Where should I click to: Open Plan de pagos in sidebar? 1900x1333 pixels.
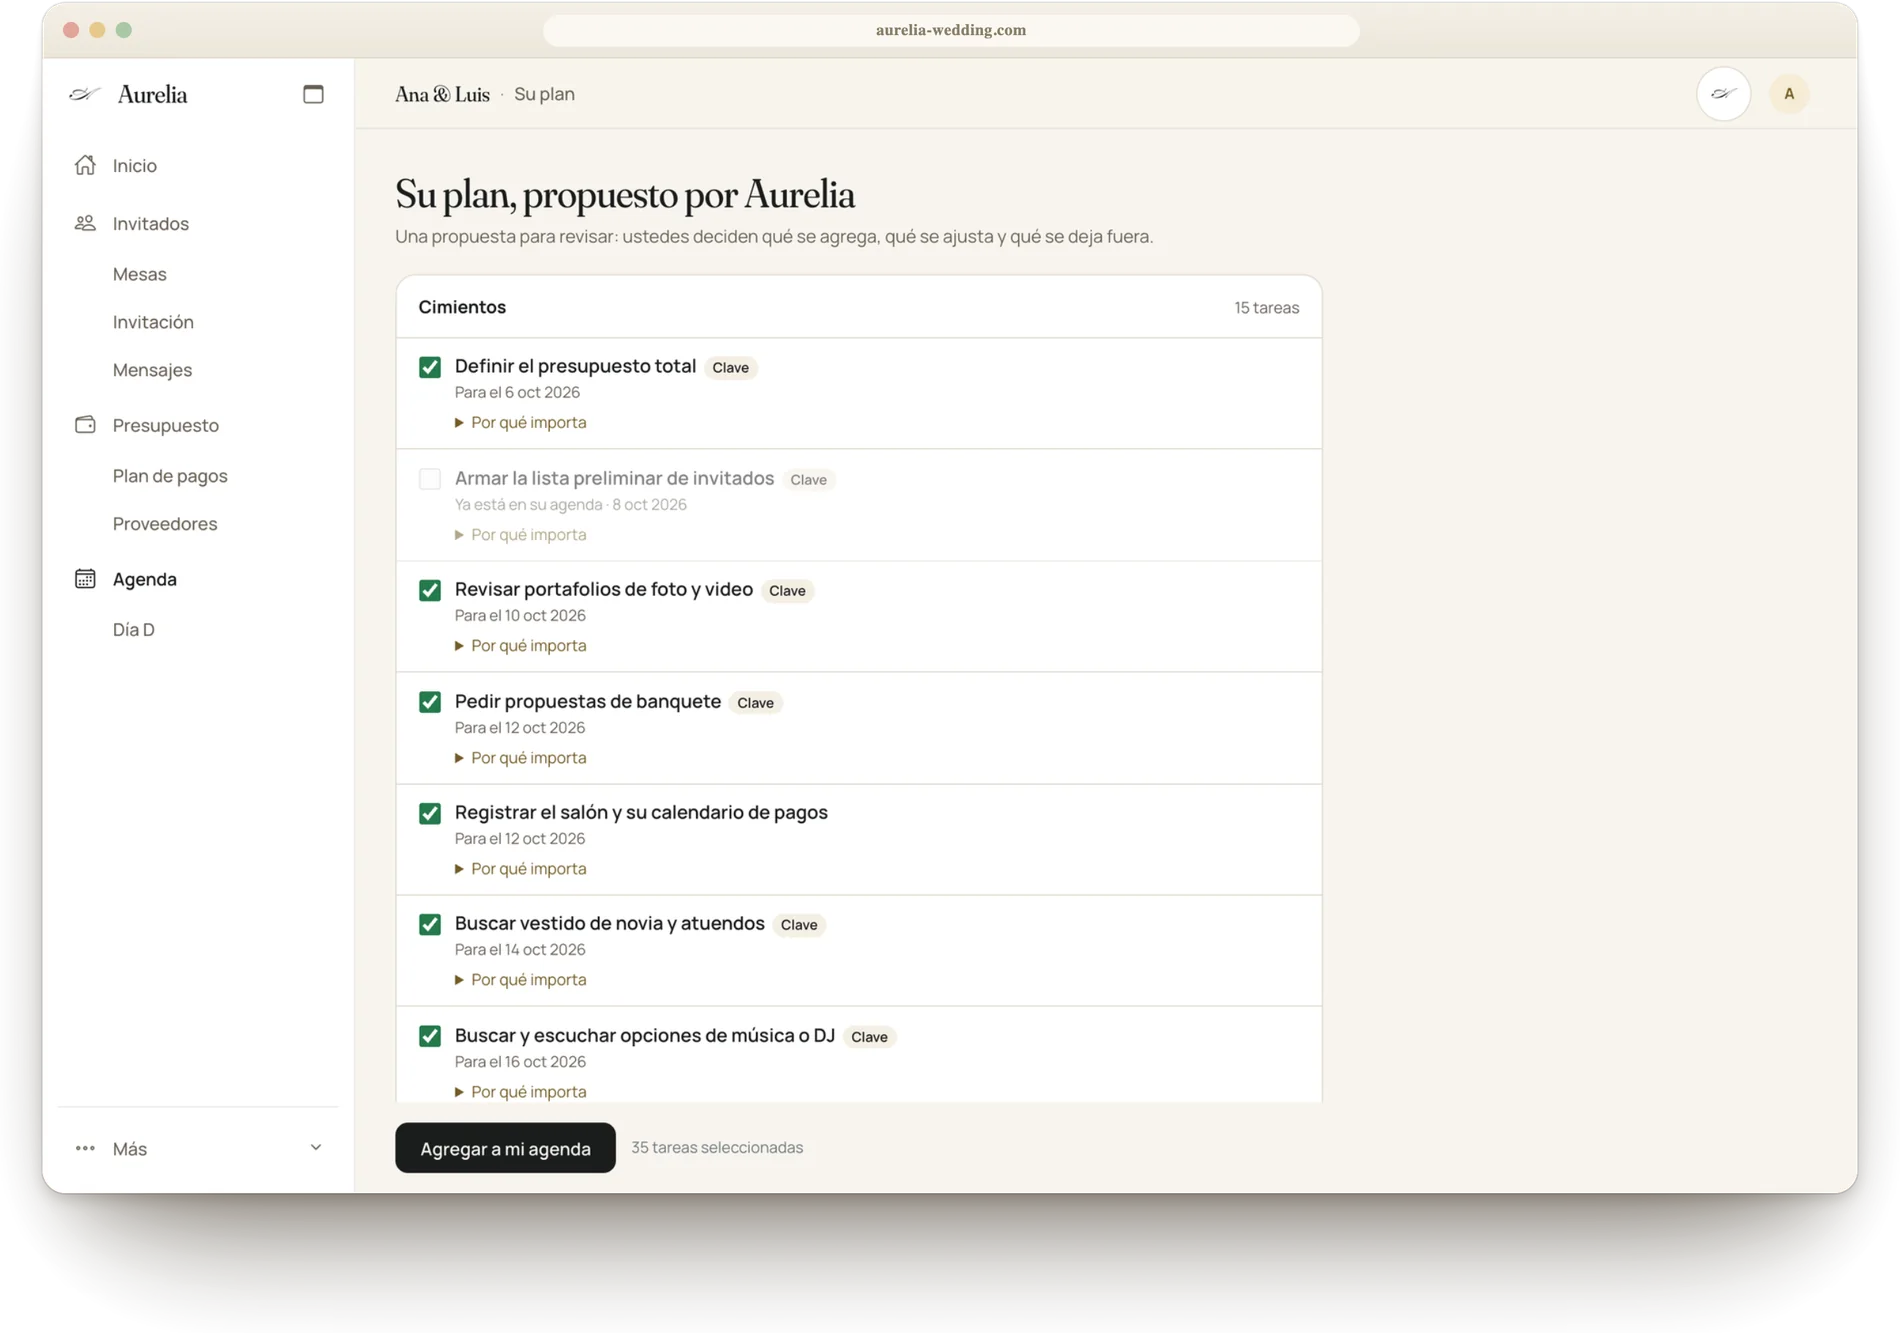[x=170, y=476]
